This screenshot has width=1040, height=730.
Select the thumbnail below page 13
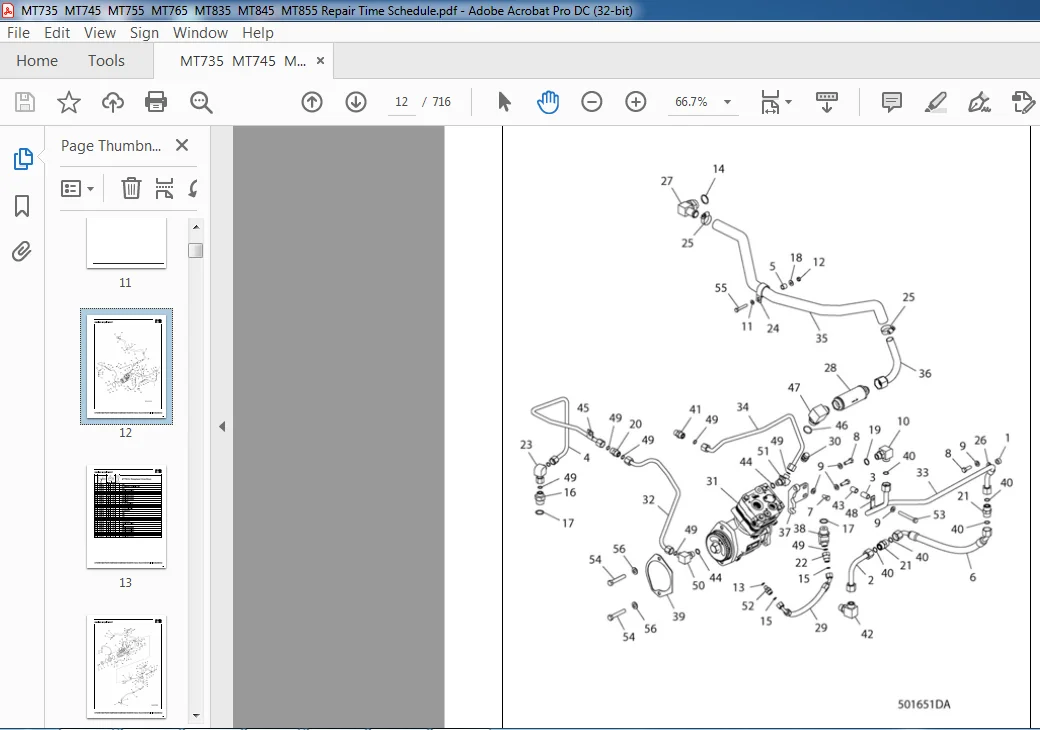pos(126,667)
